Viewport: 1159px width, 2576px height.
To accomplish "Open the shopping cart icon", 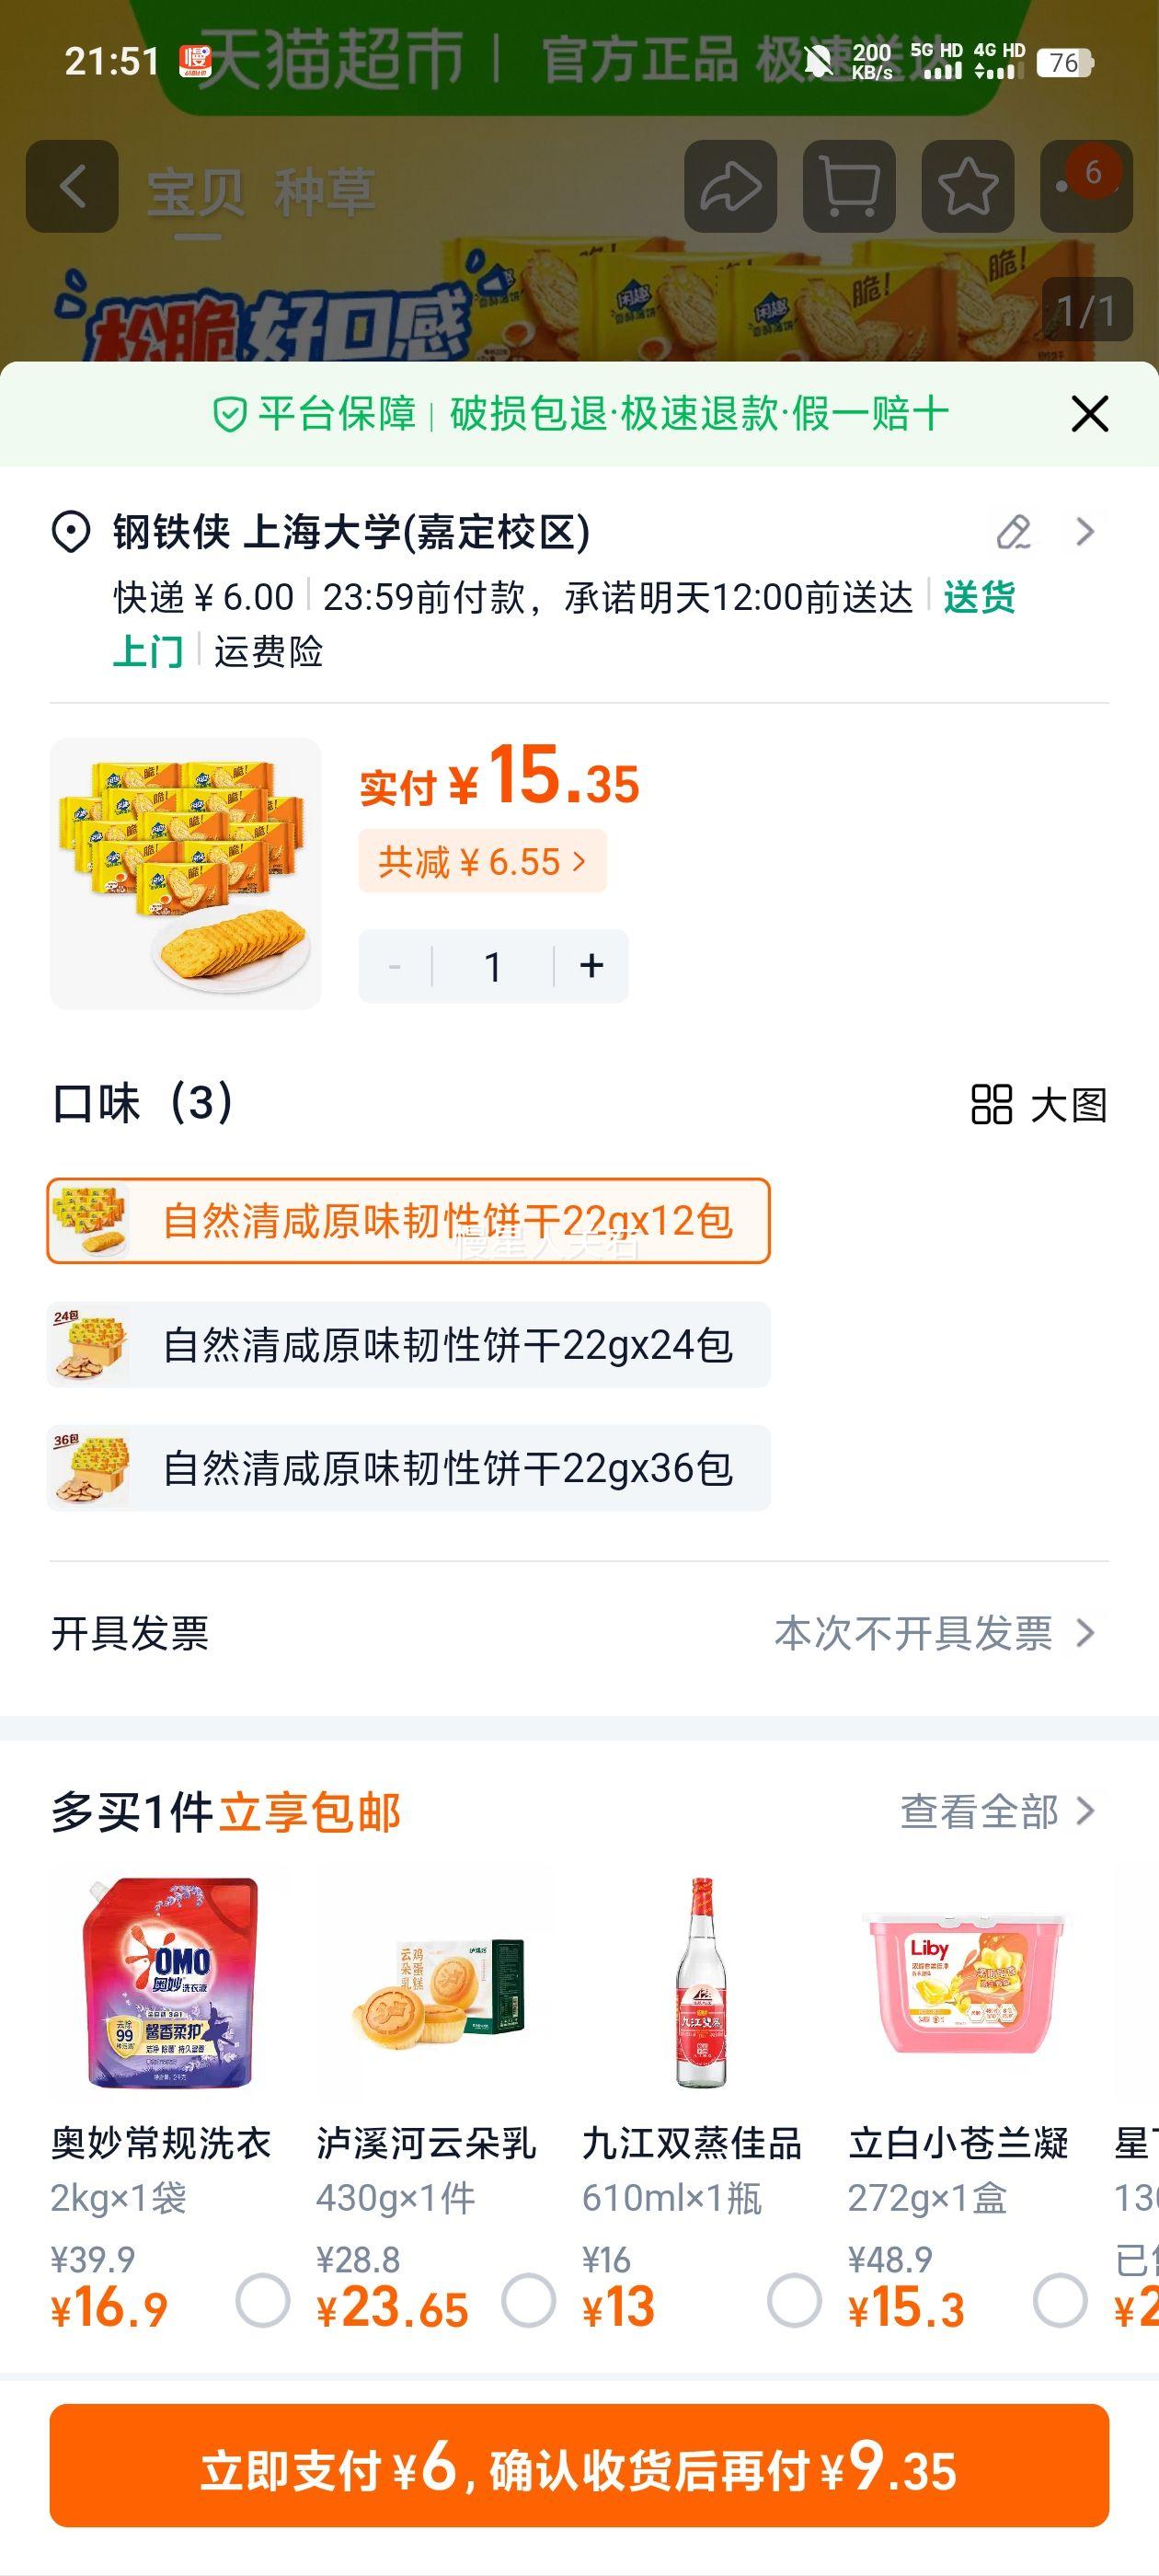I will tap(848, 187).
